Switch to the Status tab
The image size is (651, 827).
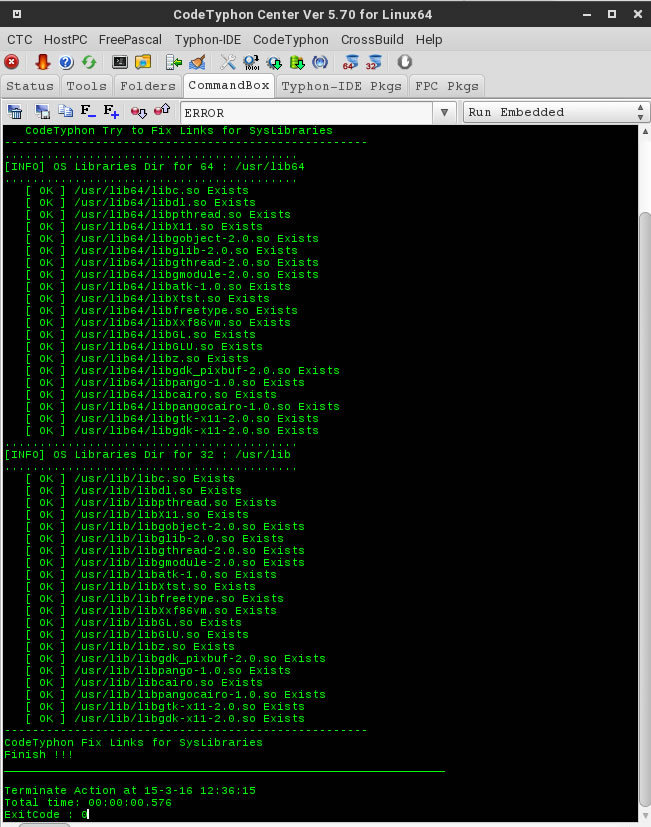pyautogui.click(x=30, y=86)
